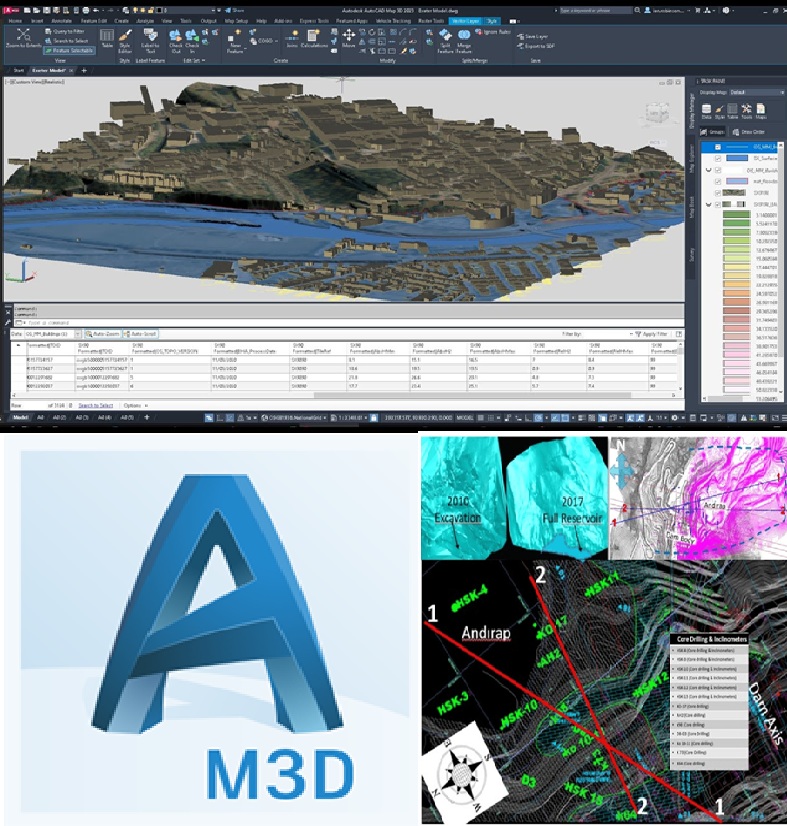Toggle the Auto-Scroll button in data table

[140, 334]
